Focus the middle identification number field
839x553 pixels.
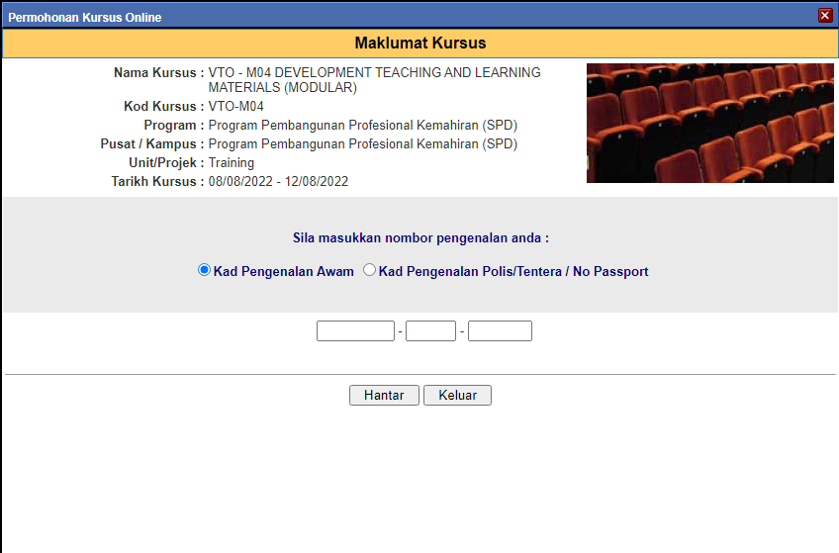tap(431, 331)
